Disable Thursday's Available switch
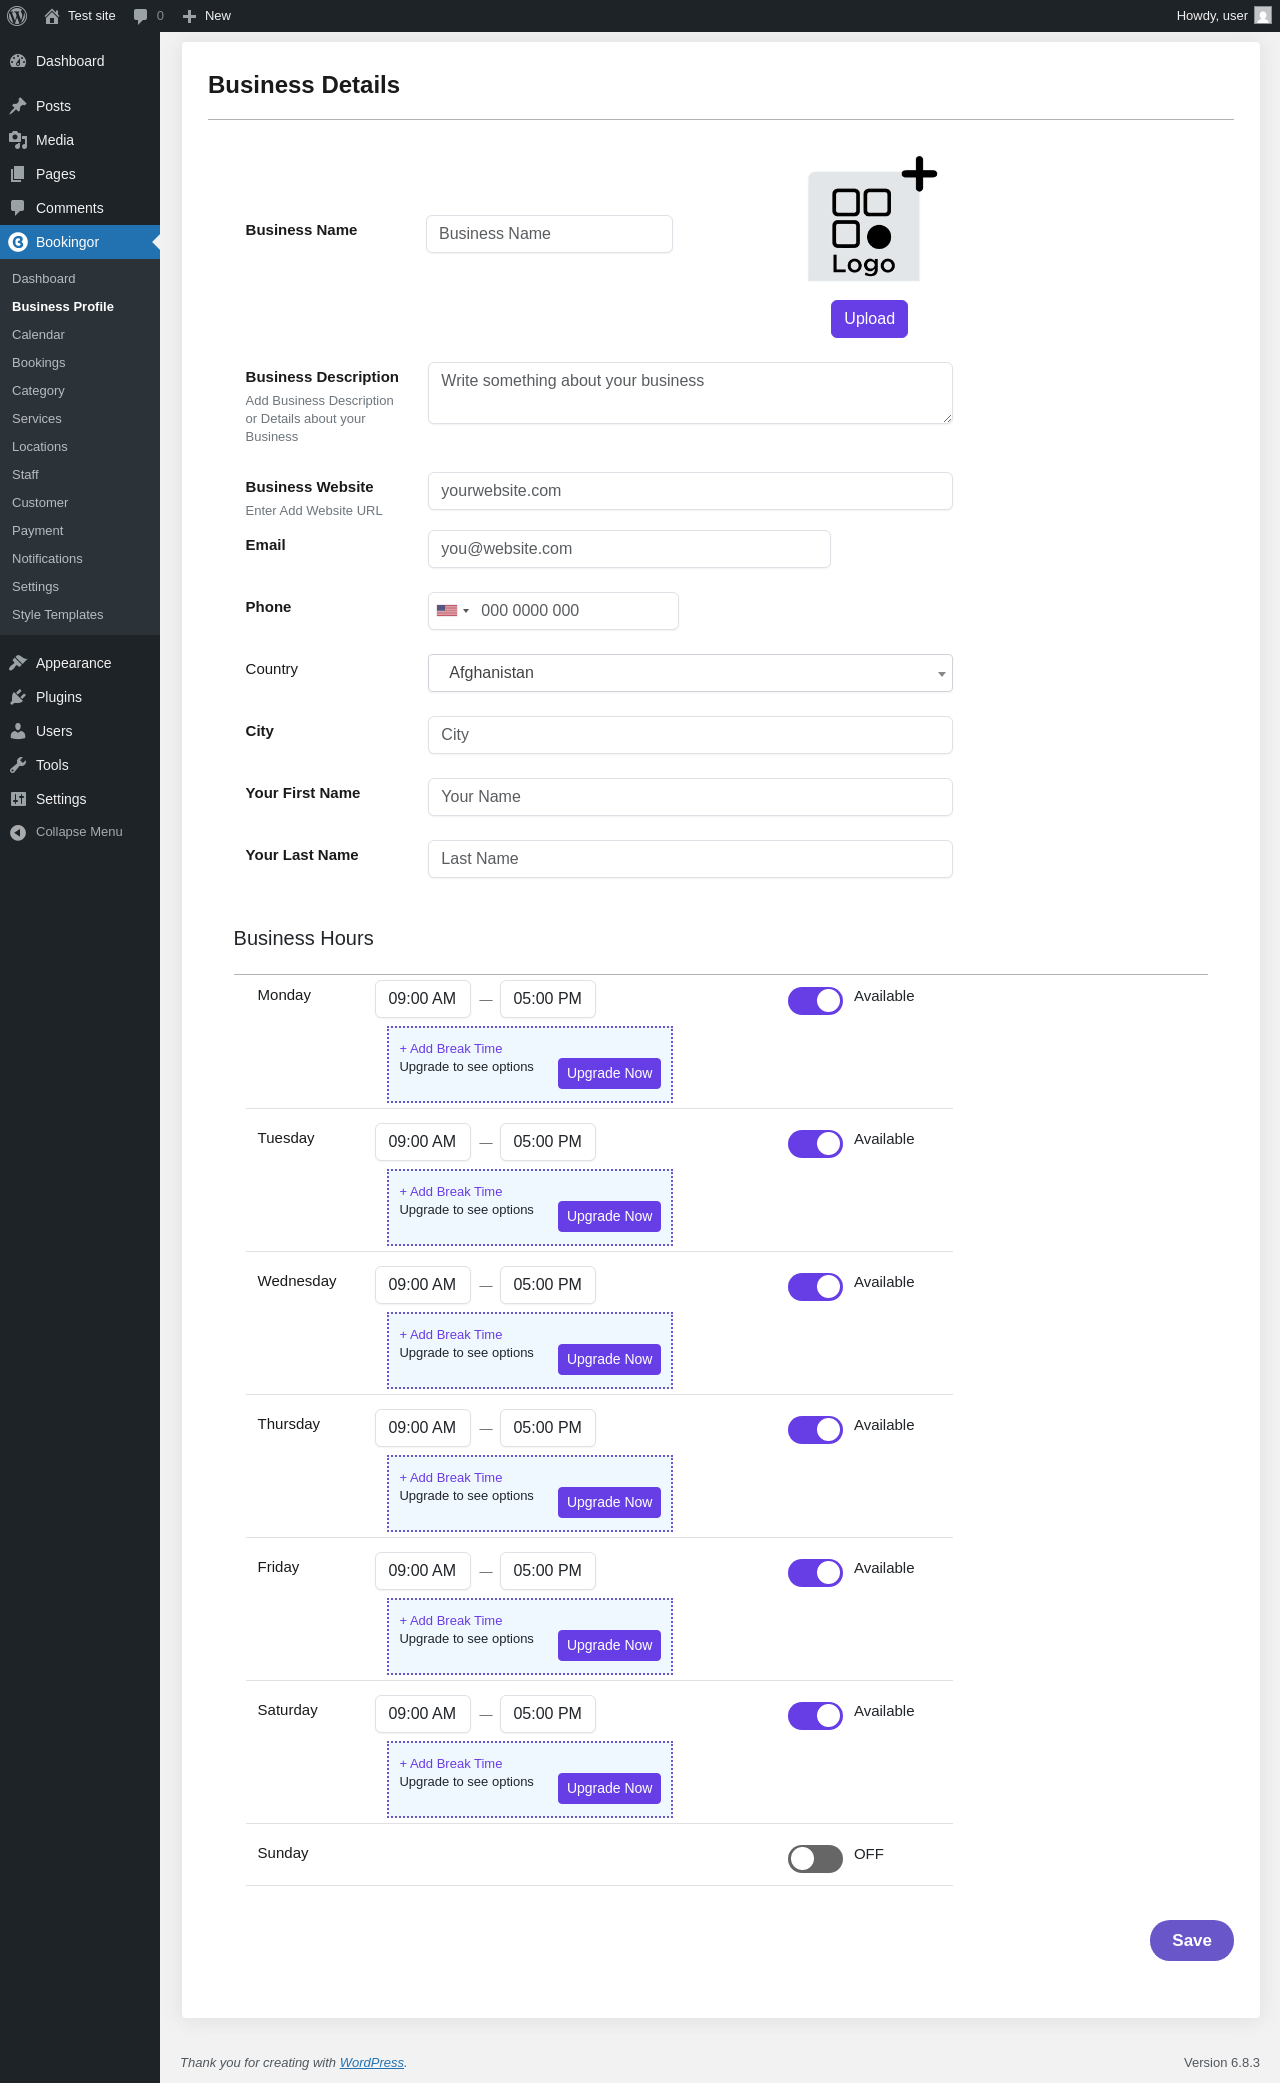This screenshot has height=2083, width=1280. click(815, 1430)
